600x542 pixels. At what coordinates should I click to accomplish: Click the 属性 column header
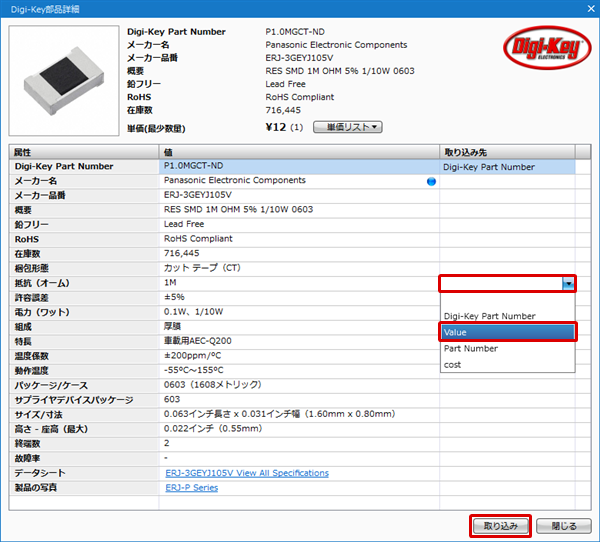84,152
